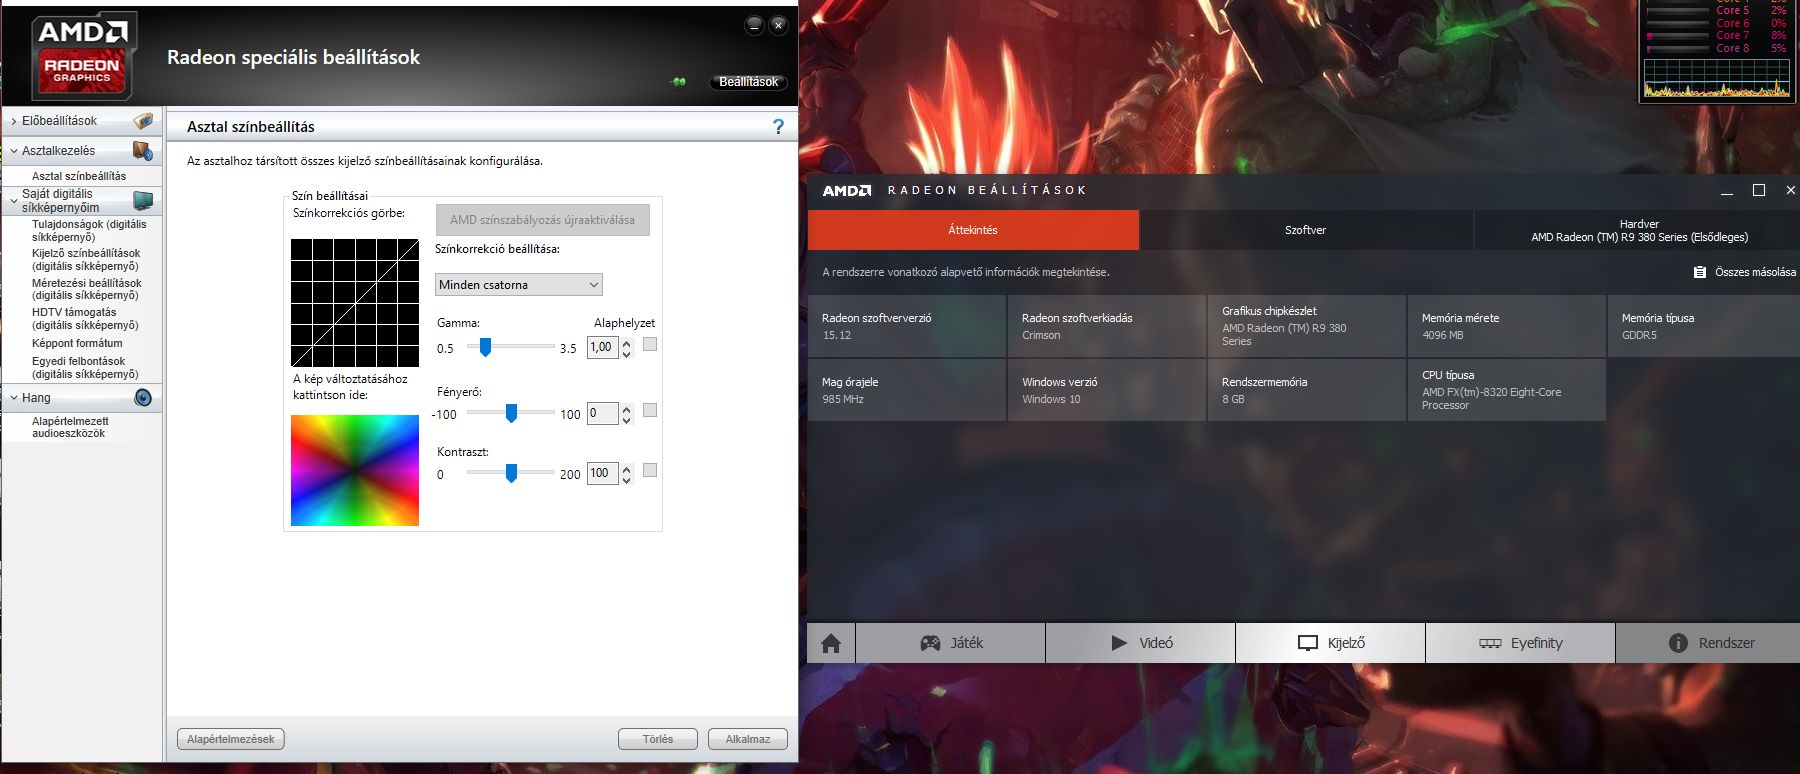Image resolution: width=1800 pixels, height=774 pixels.
Task: Click the Grafikus chipkészlet card
Action: [x=1306, y=326]
